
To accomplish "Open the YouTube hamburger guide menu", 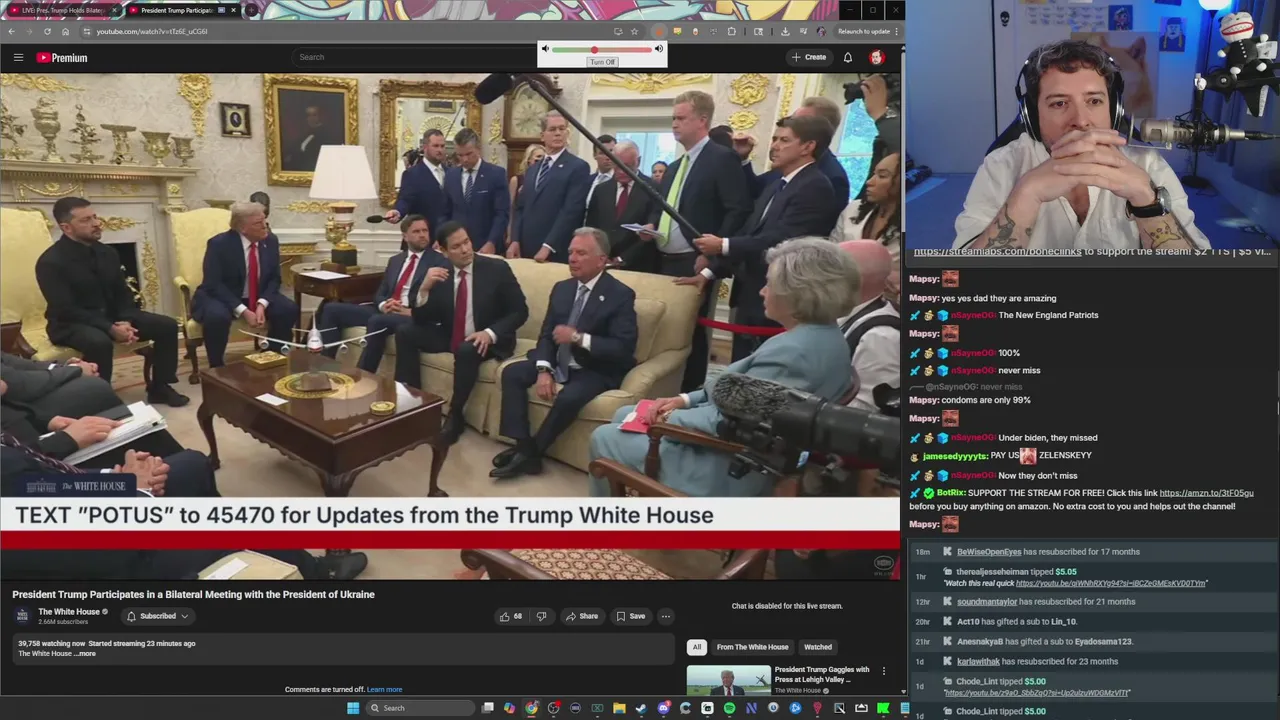I will coord(18,57).
